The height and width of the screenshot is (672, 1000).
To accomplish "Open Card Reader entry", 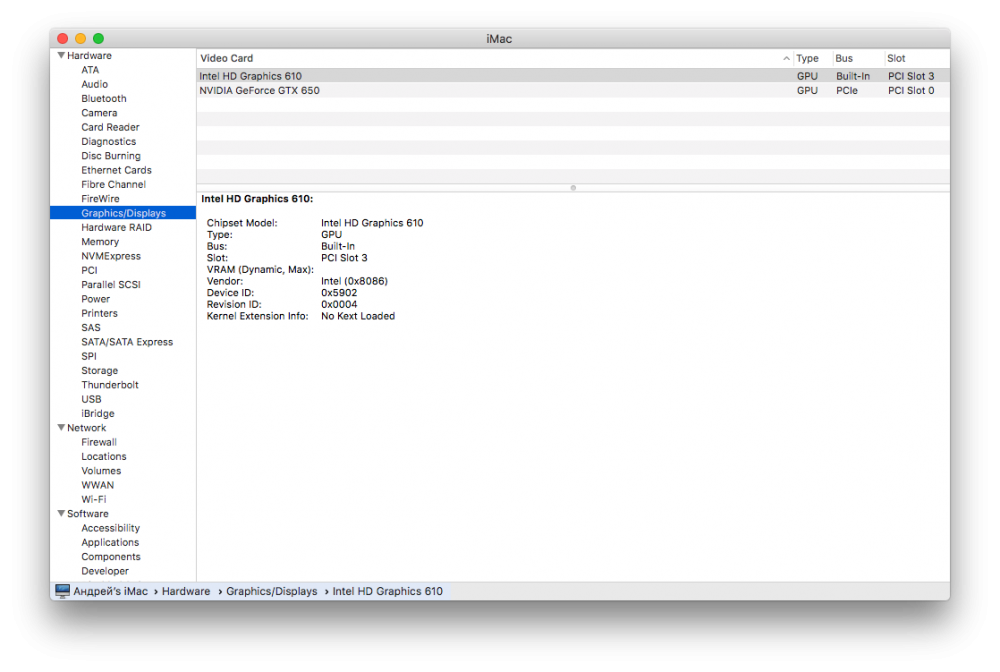I will tap(110, 128).
